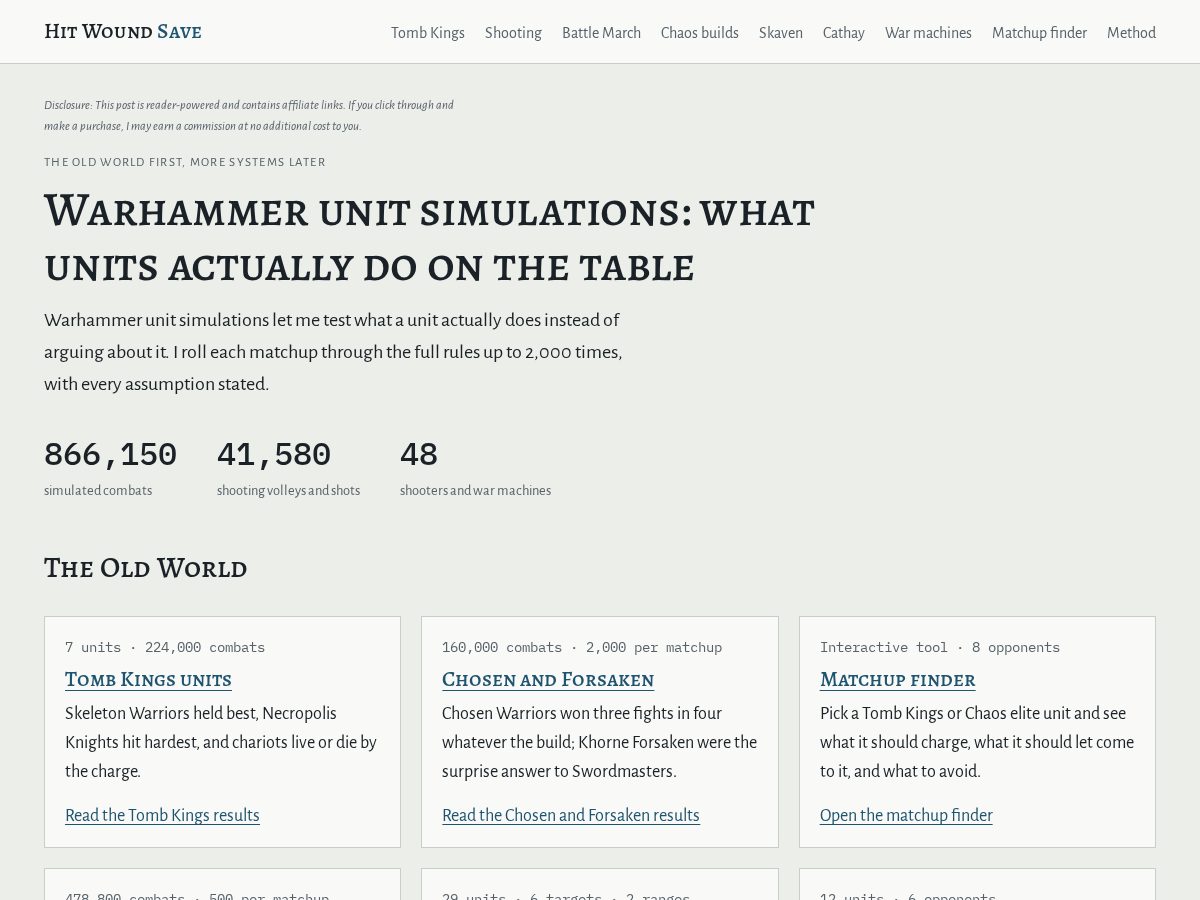Image resolution: width=1200 pixels, height=900 pixels.
Task: Click 'shooters and war machines' stat label
Action: pyautogui.click(x=475, y=491)
